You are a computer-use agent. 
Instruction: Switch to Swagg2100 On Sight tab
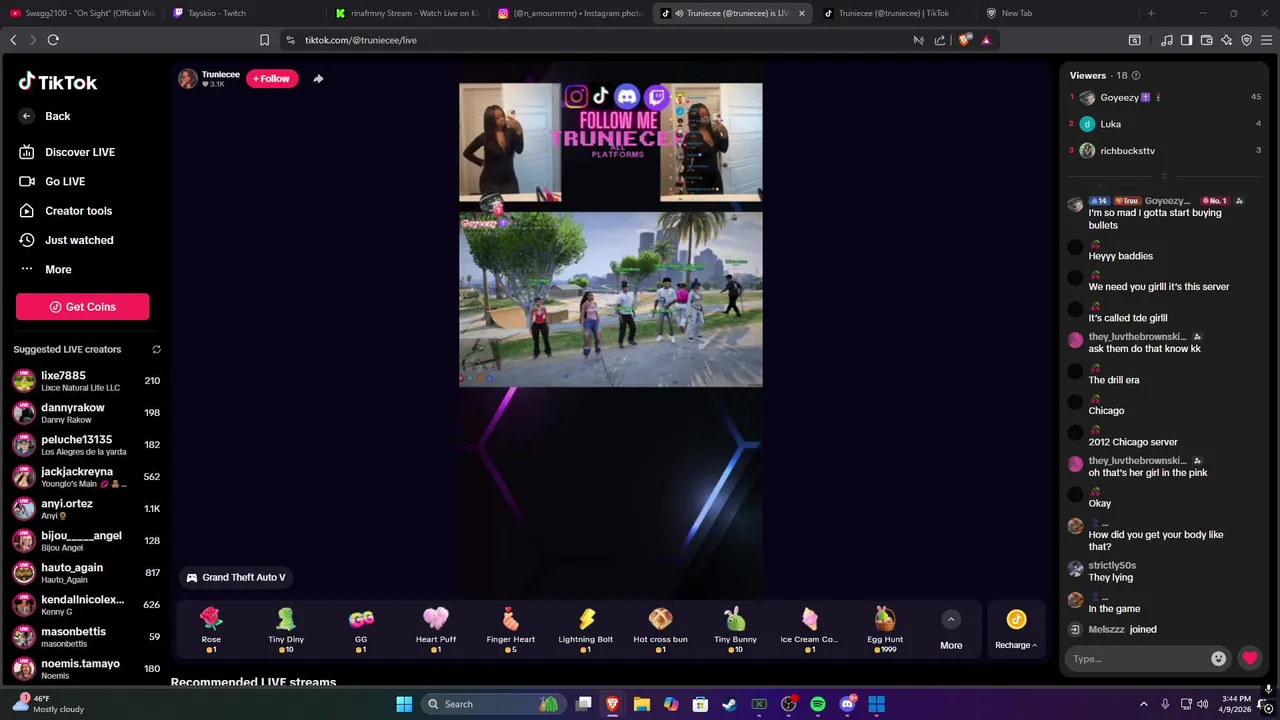point(82,13)
